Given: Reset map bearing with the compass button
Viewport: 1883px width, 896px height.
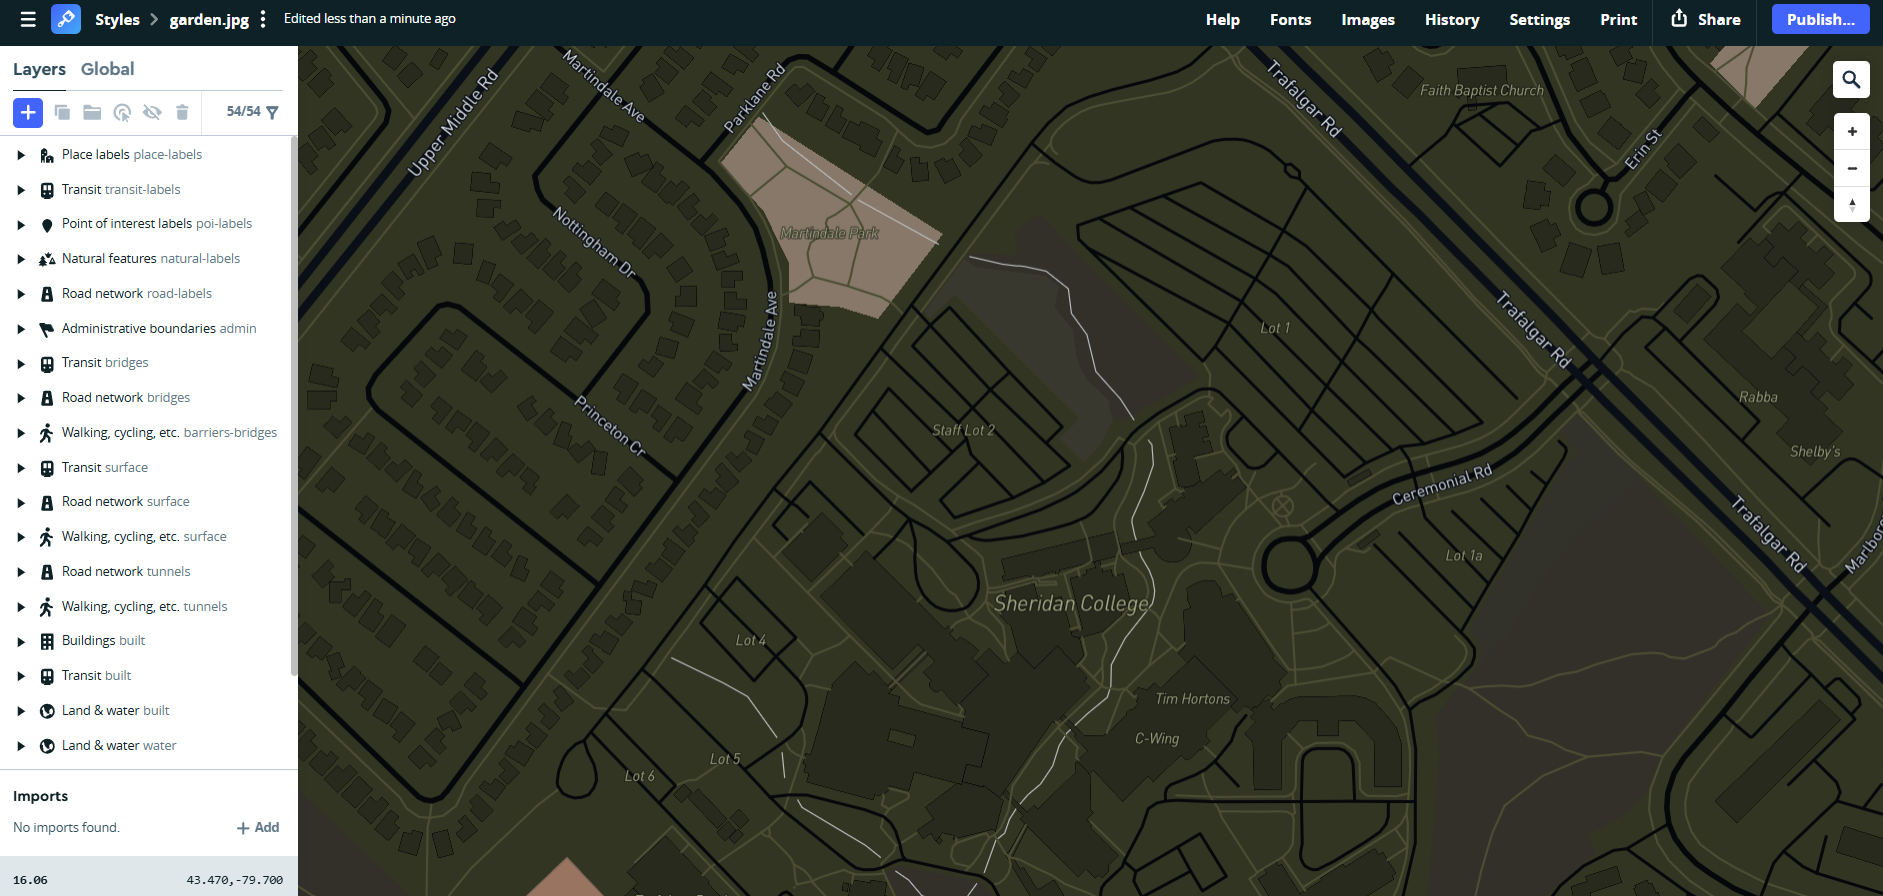Looking at the screenshot, I should pyautogui.click(x=1851, y=204).
